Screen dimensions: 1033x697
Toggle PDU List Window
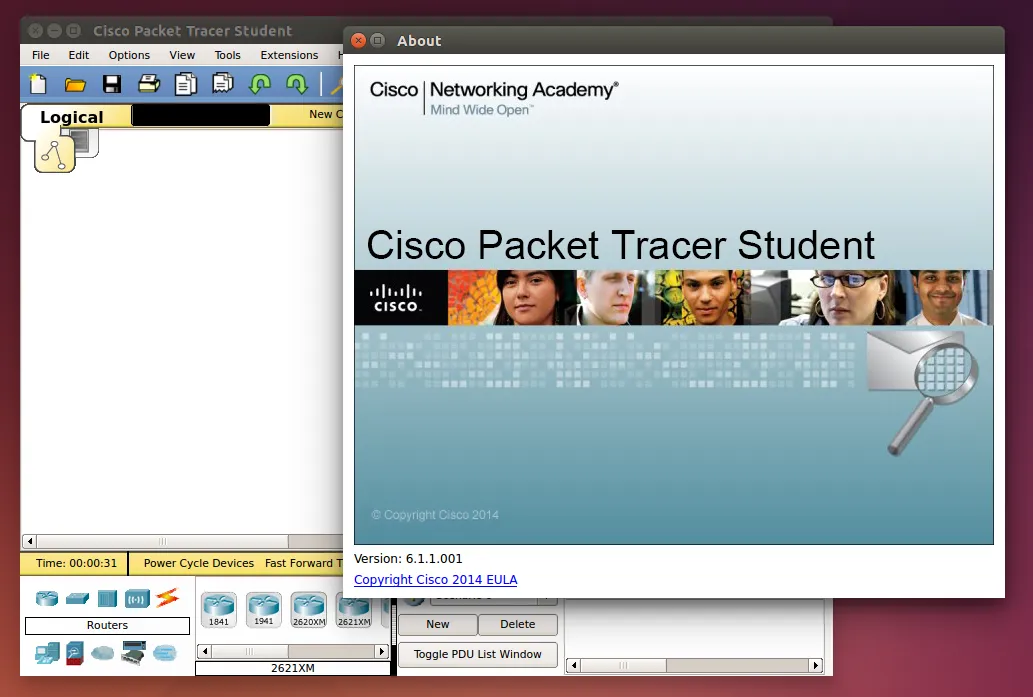(477, 654)
